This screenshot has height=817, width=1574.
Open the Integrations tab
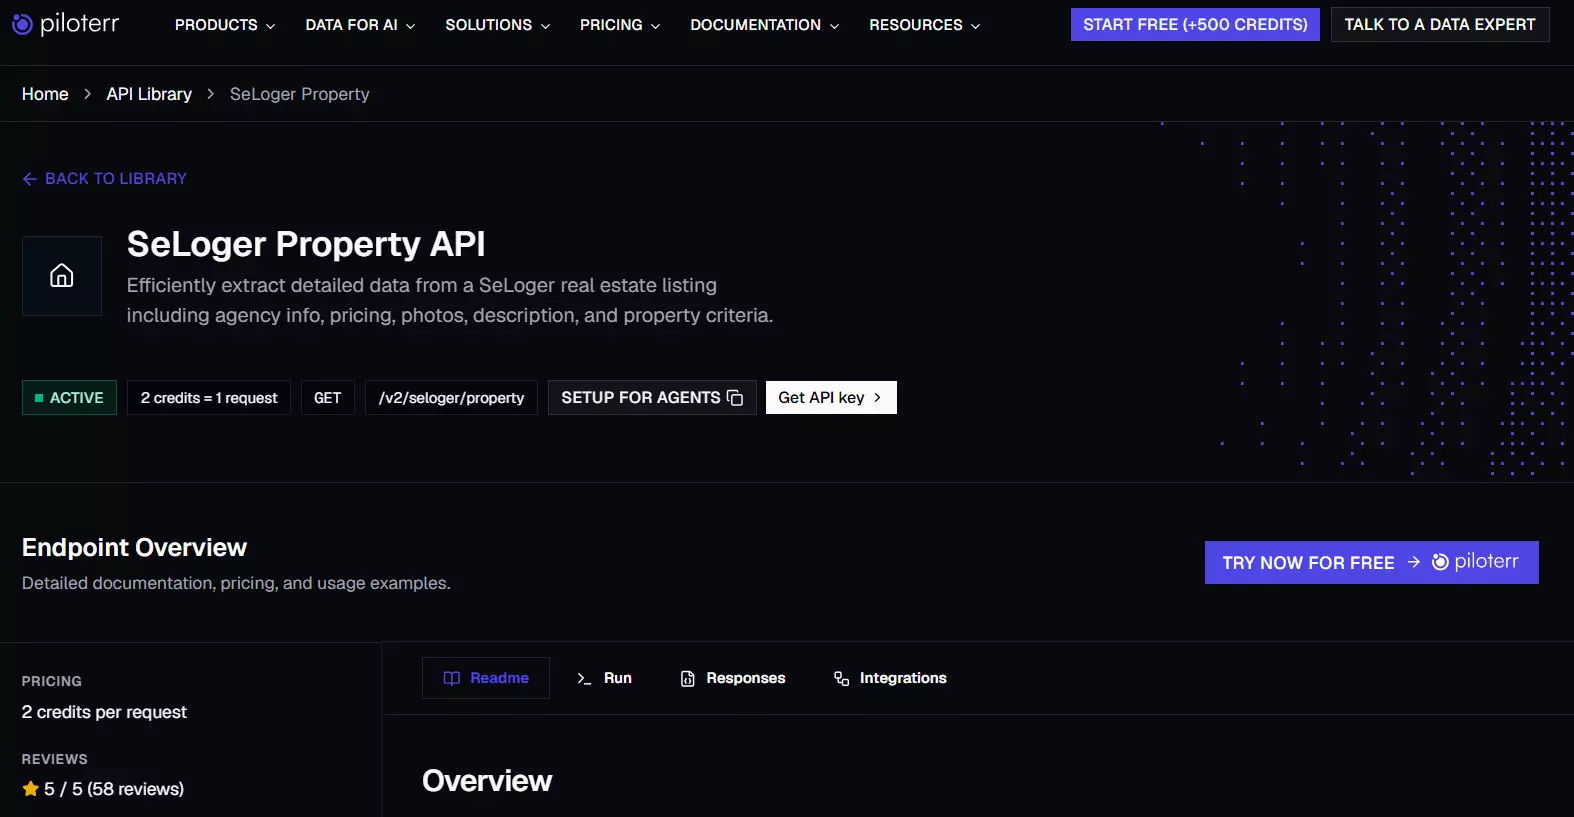pos(890,678)
